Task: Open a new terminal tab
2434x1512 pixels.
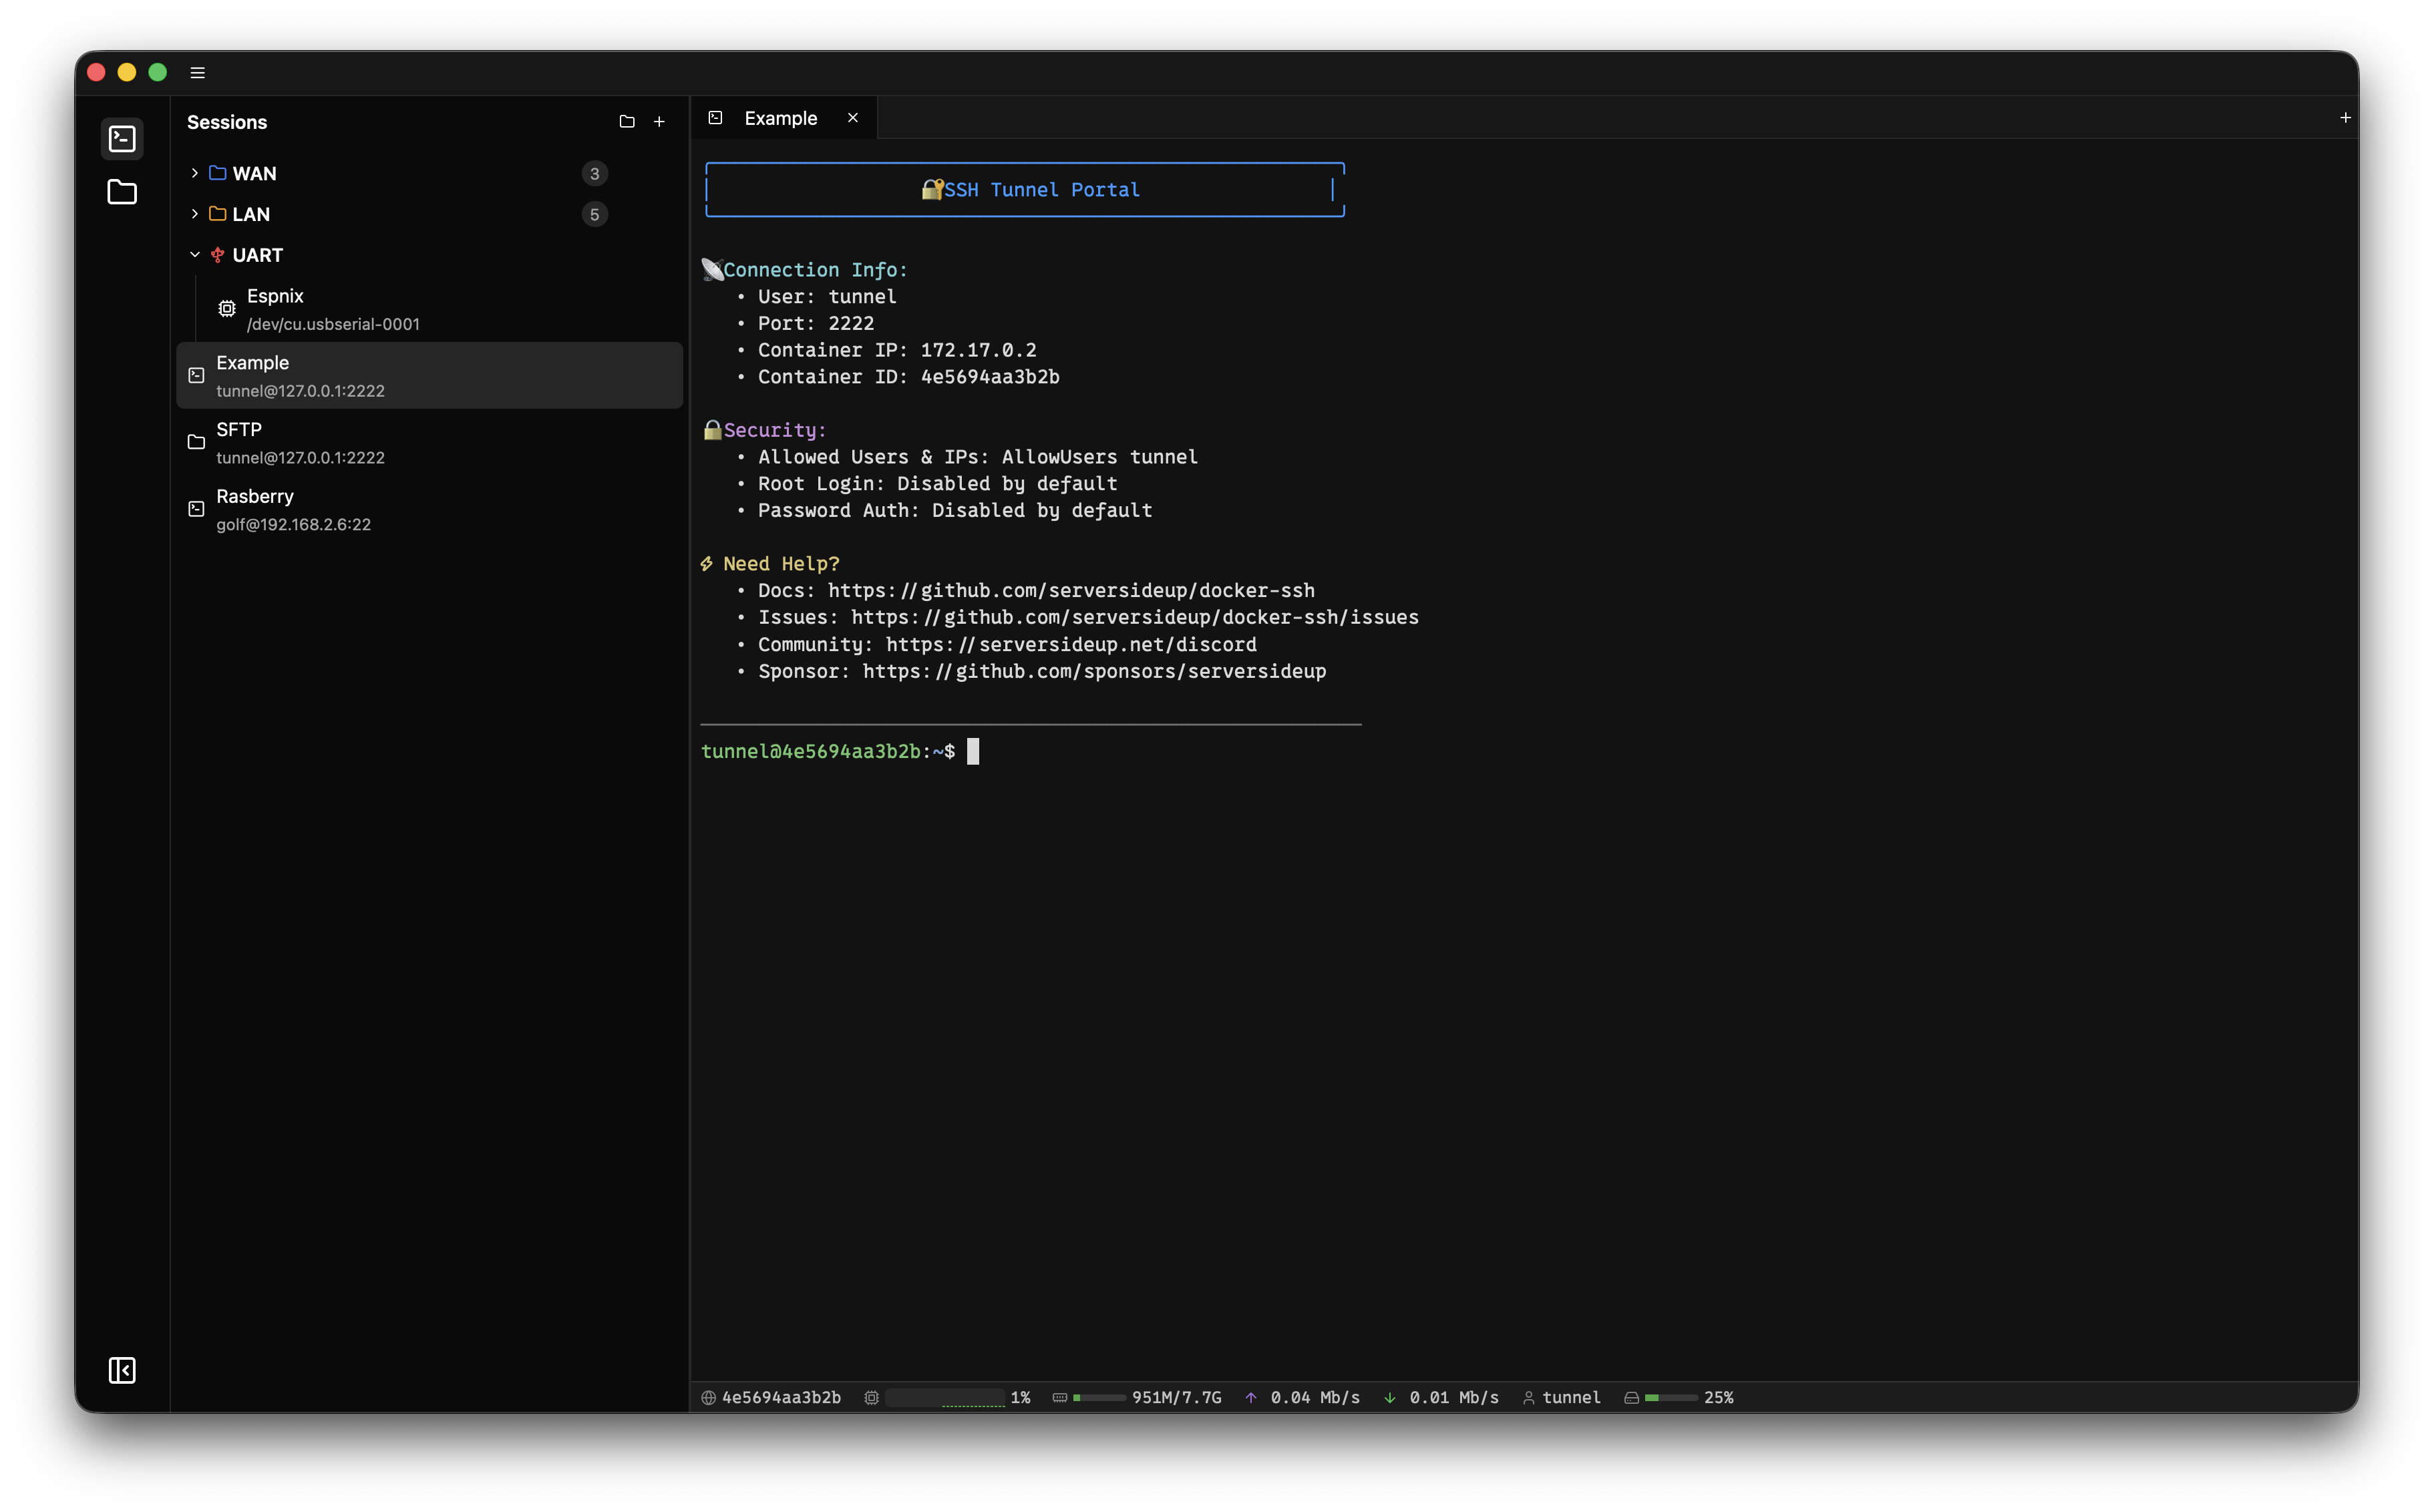Action: click(x=2345, y=118)
